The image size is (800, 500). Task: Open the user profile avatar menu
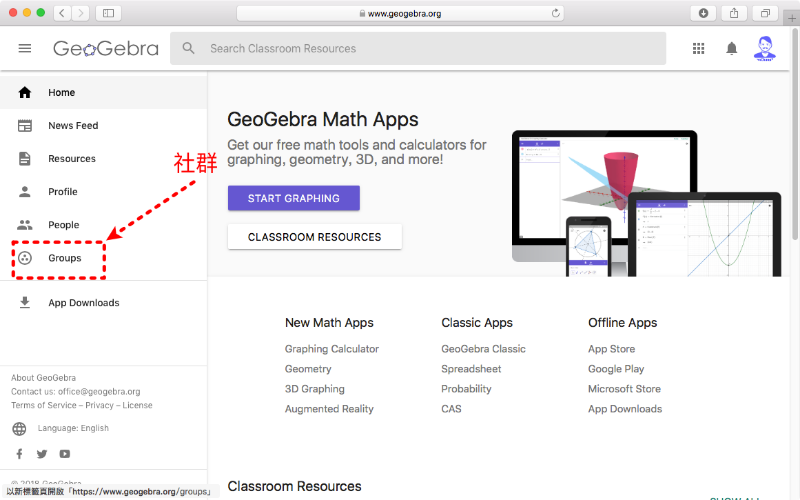[764, 48]
